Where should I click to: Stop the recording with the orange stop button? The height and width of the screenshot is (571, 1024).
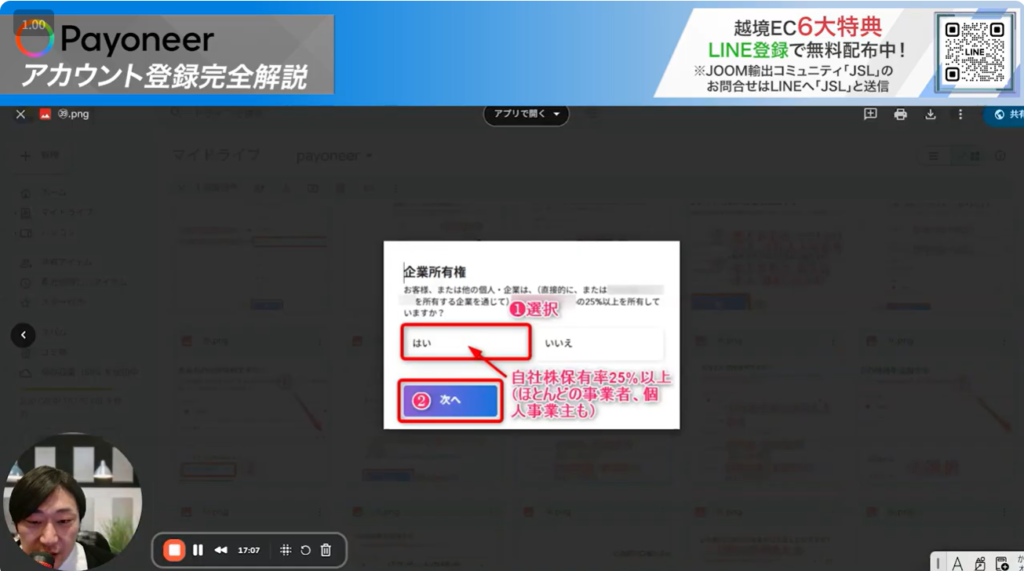[174, 550]
